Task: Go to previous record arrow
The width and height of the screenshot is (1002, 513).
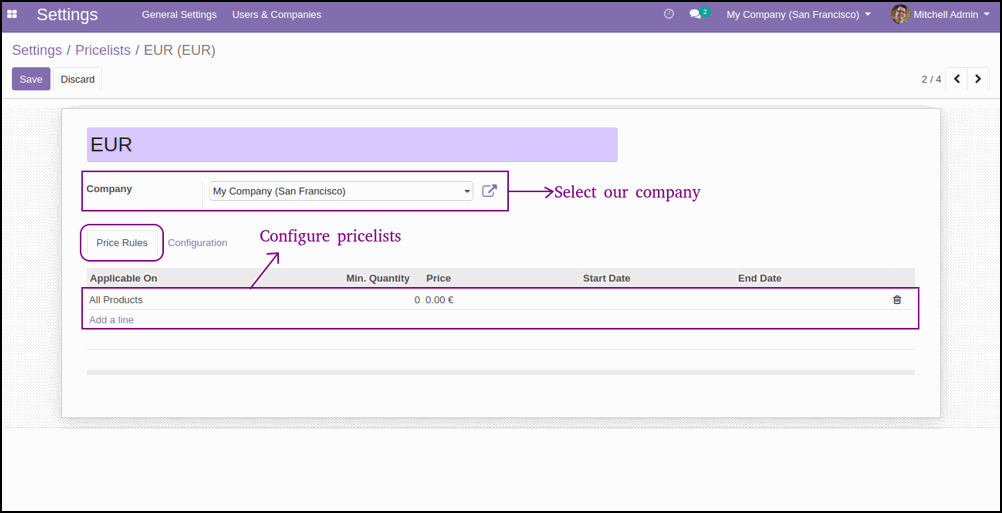Action: 957,79
